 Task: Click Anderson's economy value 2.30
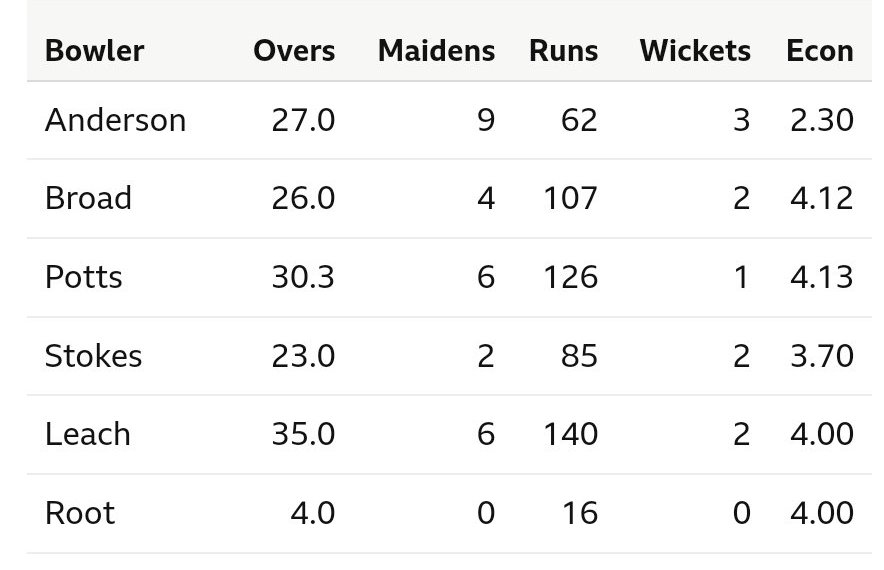821,120
